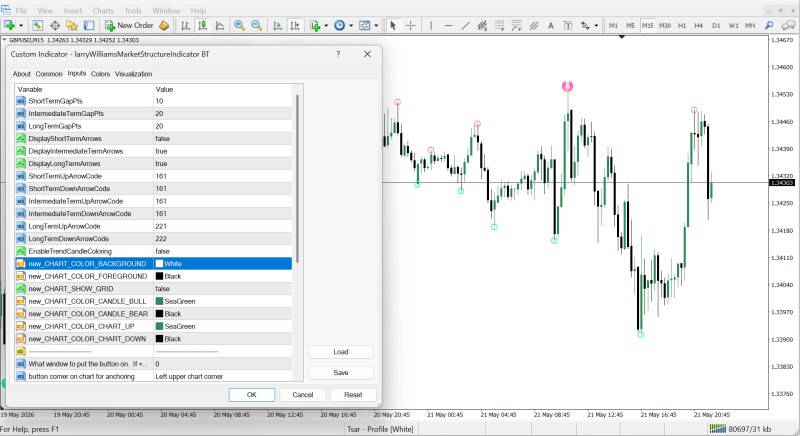Switch chart to line chart mode
This screenshot has width=800, height=436.
220,25
